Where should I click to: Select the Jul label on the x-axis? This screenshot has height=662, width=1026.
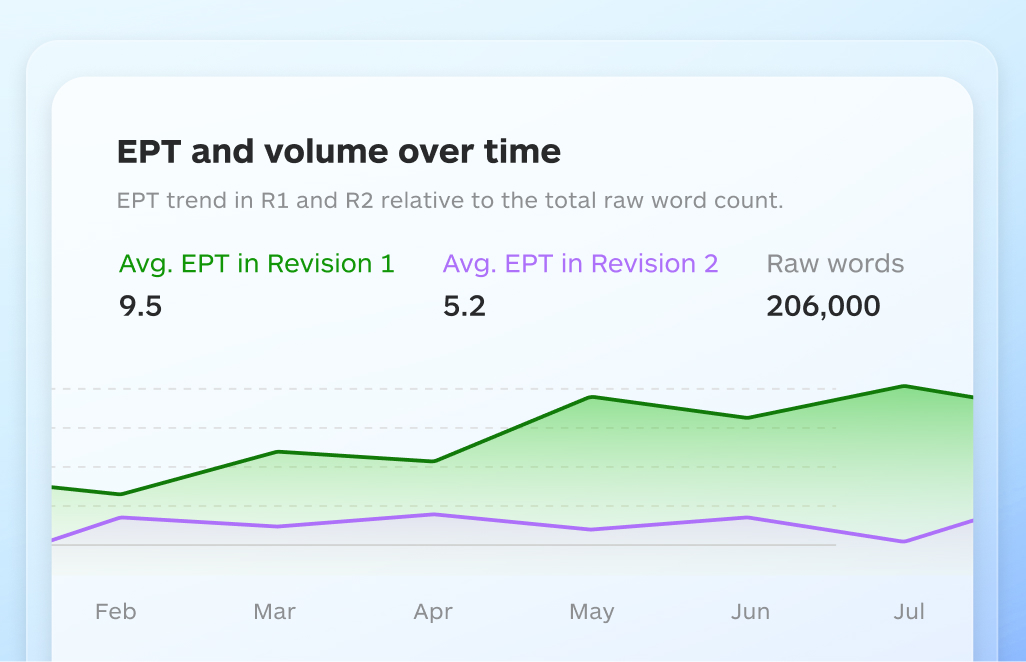(909, 611)
